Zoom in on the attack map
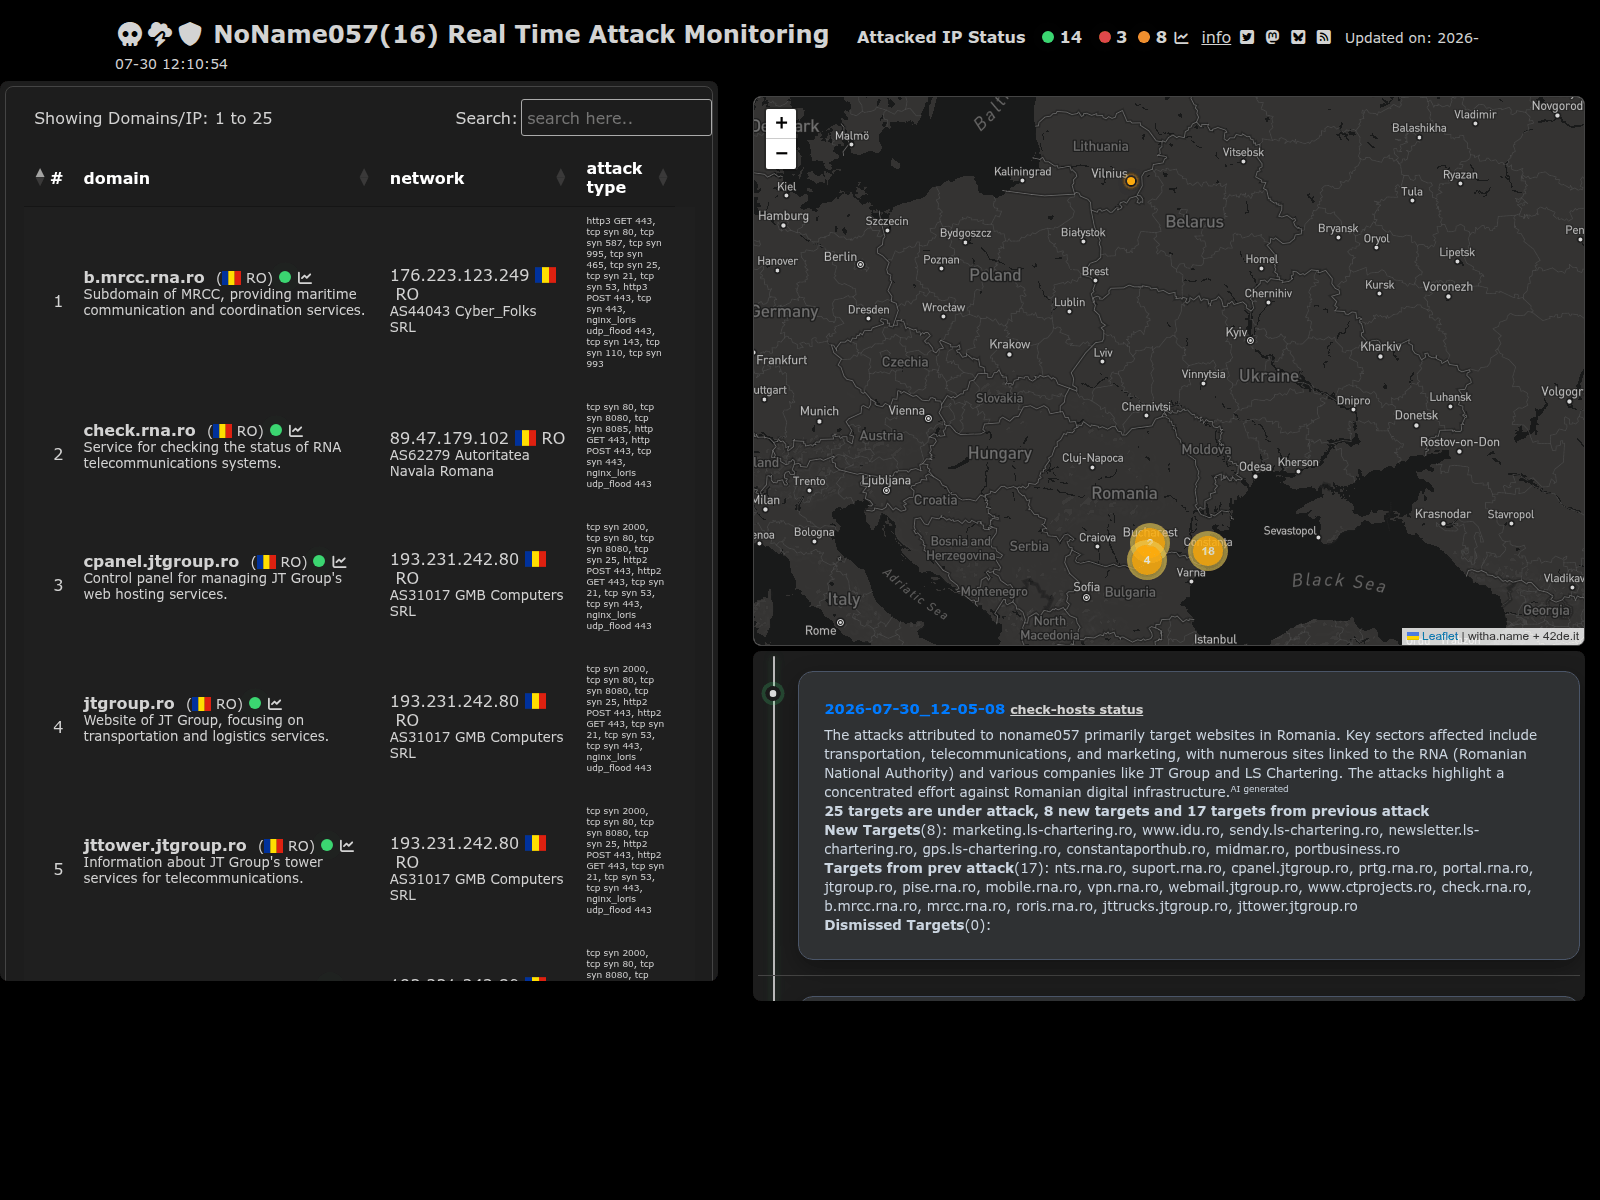Viewport: 1600px width, 1200px height. [781, 123]
